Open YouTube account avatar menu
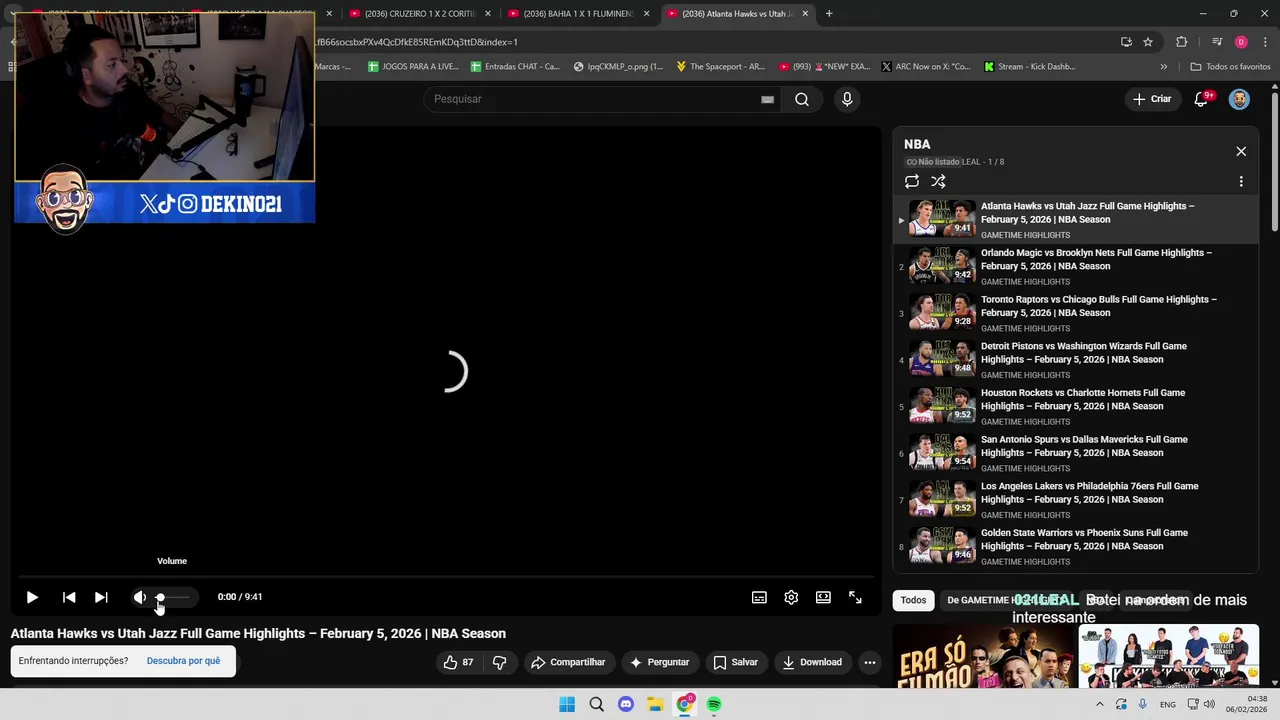Screen dimensions: 1280x720 pos(1239,99)
